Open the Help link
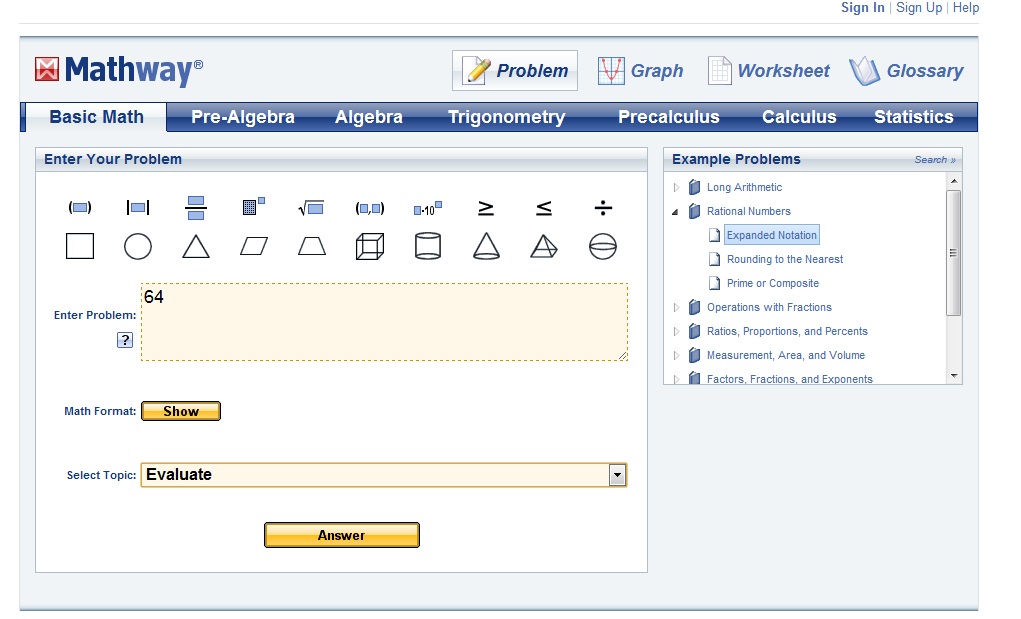The image size is (1021, 619). tap(966, 7)
